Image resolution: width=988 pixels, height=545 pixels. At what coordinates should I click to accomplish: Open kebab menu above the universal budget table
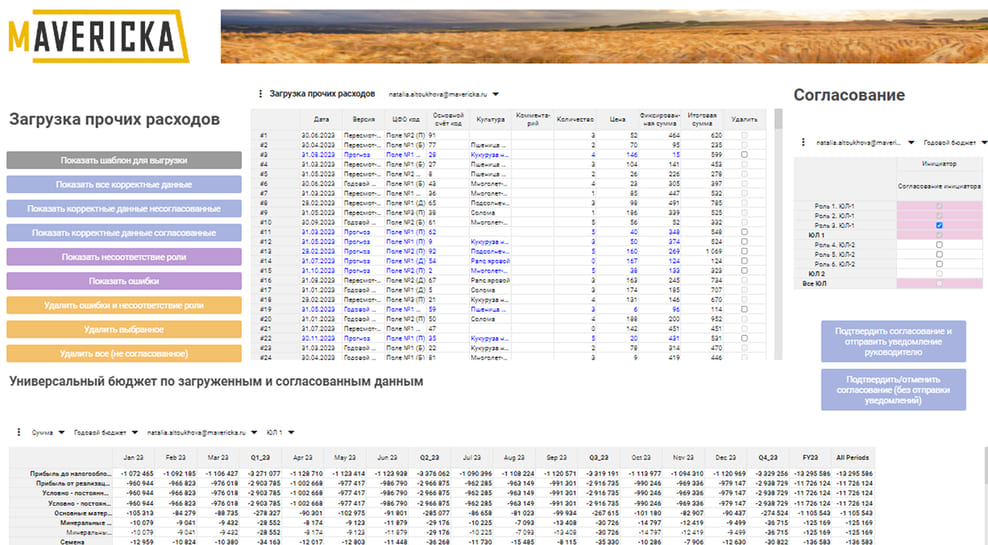pos(18,432)
